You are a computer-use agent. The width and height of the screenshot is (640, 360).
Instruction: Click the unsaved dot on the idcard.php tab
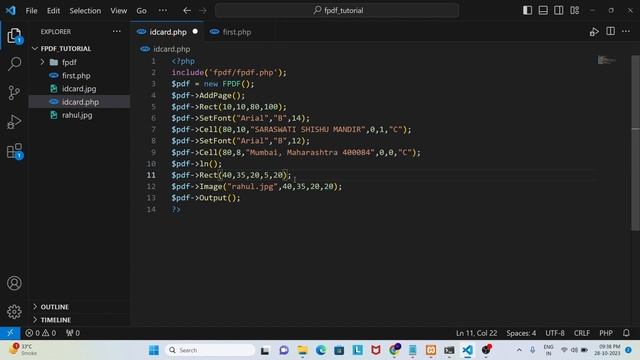tap(195, 31)
